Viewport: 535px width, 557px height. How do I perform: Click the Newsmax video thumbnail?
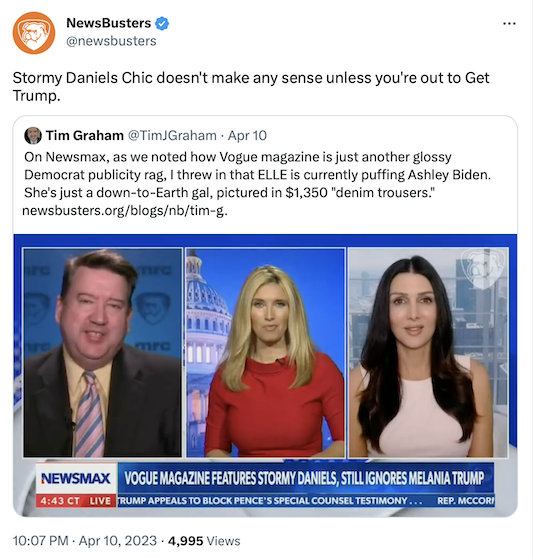(265, 375)
